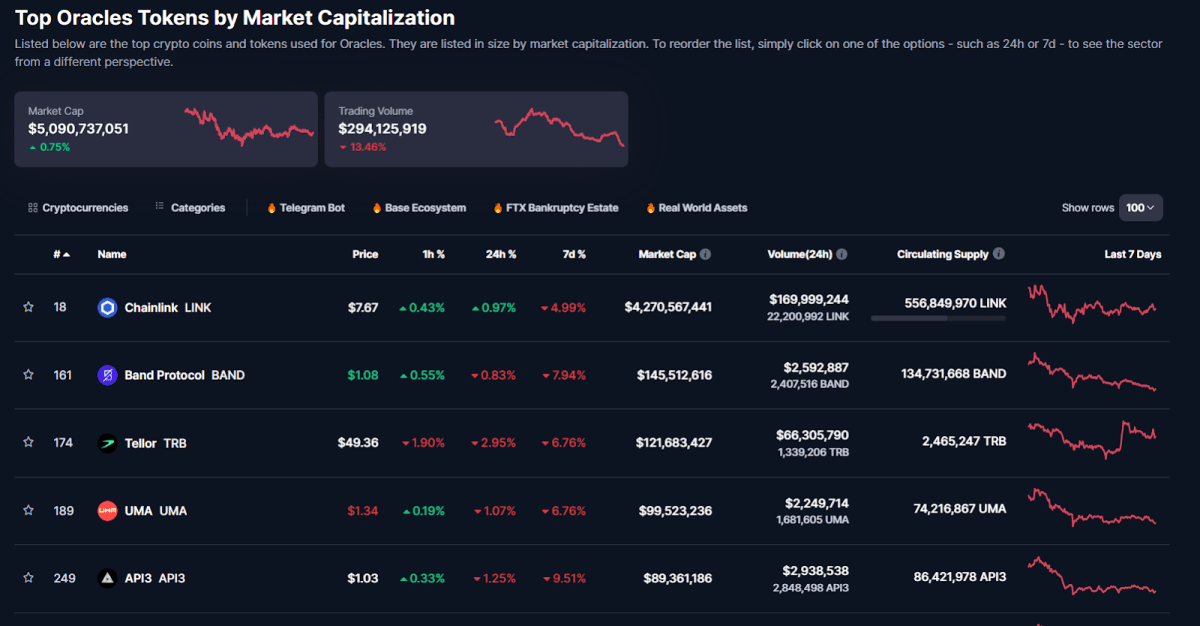Open the Band Protocol BAND coin page
1200x626 pixels.
(x=185, y=375)
